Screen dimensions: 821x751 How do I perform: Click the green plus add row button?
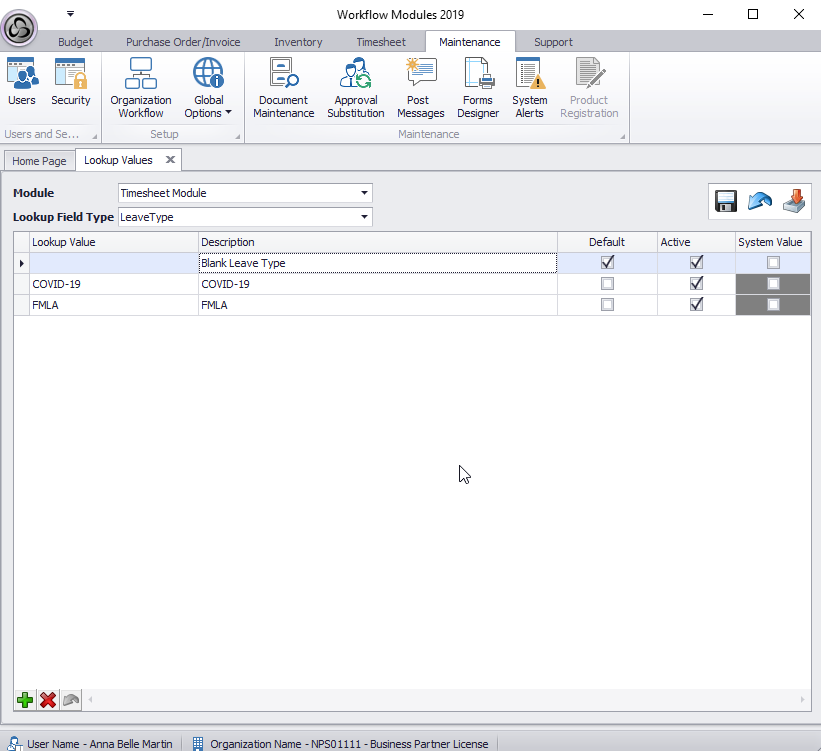[x=25, y=700]
